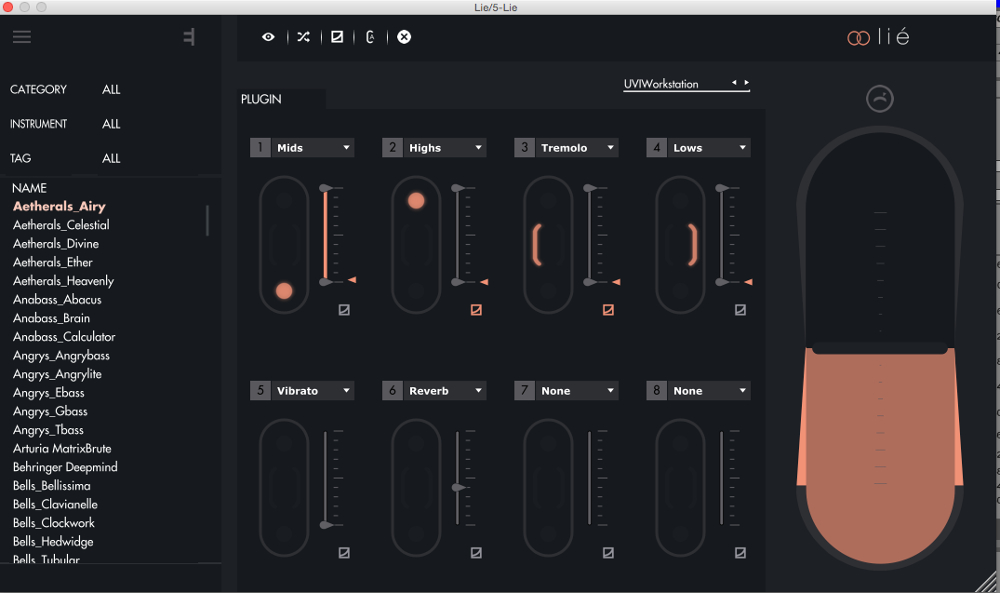Click the Highs slot top curve dot
Viewport: 1000px width, 593px height.
pyautogui.click(x=416, y=201)
